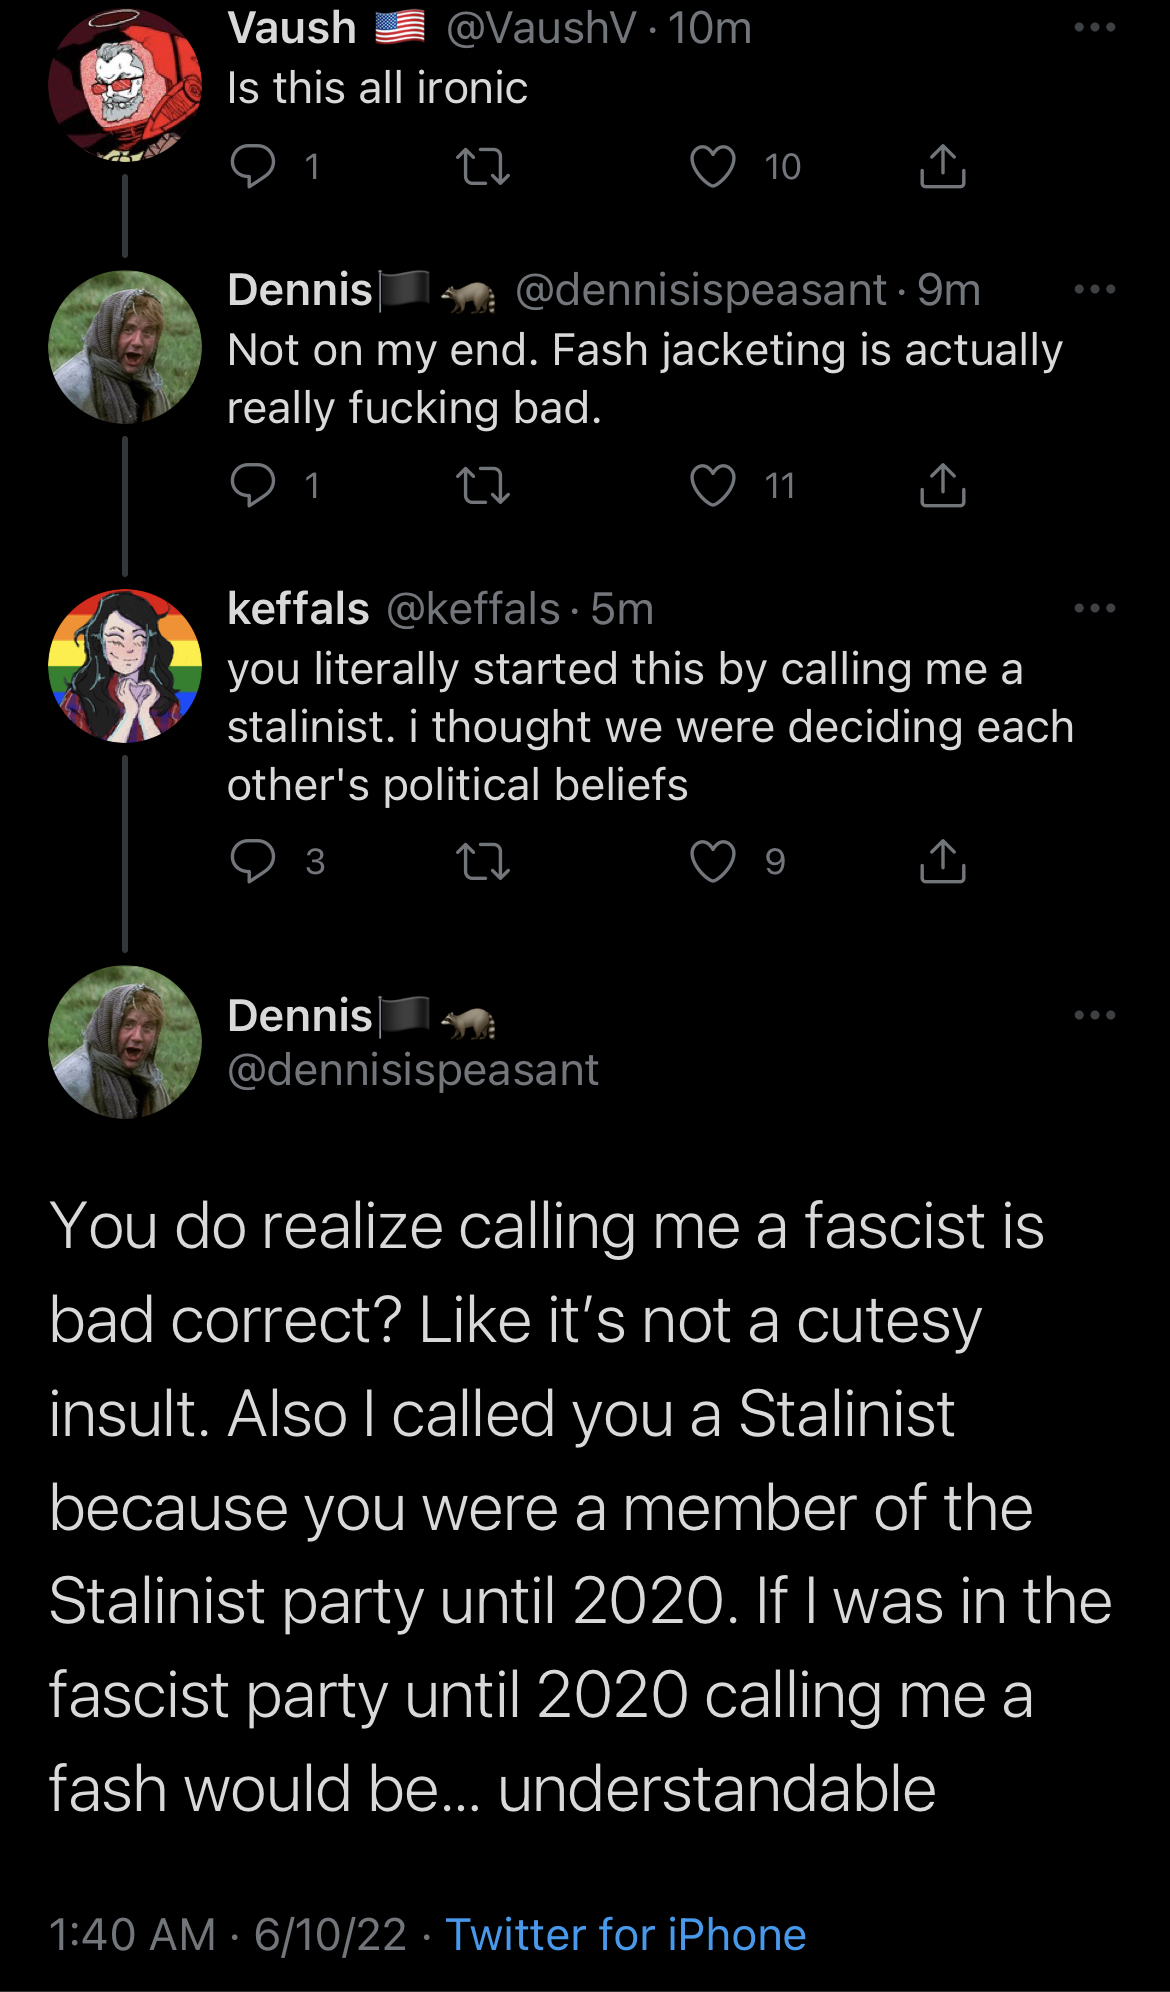Screen dimensions: 1170x1992
Task: Retweet keffals' stalinist tweet
Action: click(483, 862)
